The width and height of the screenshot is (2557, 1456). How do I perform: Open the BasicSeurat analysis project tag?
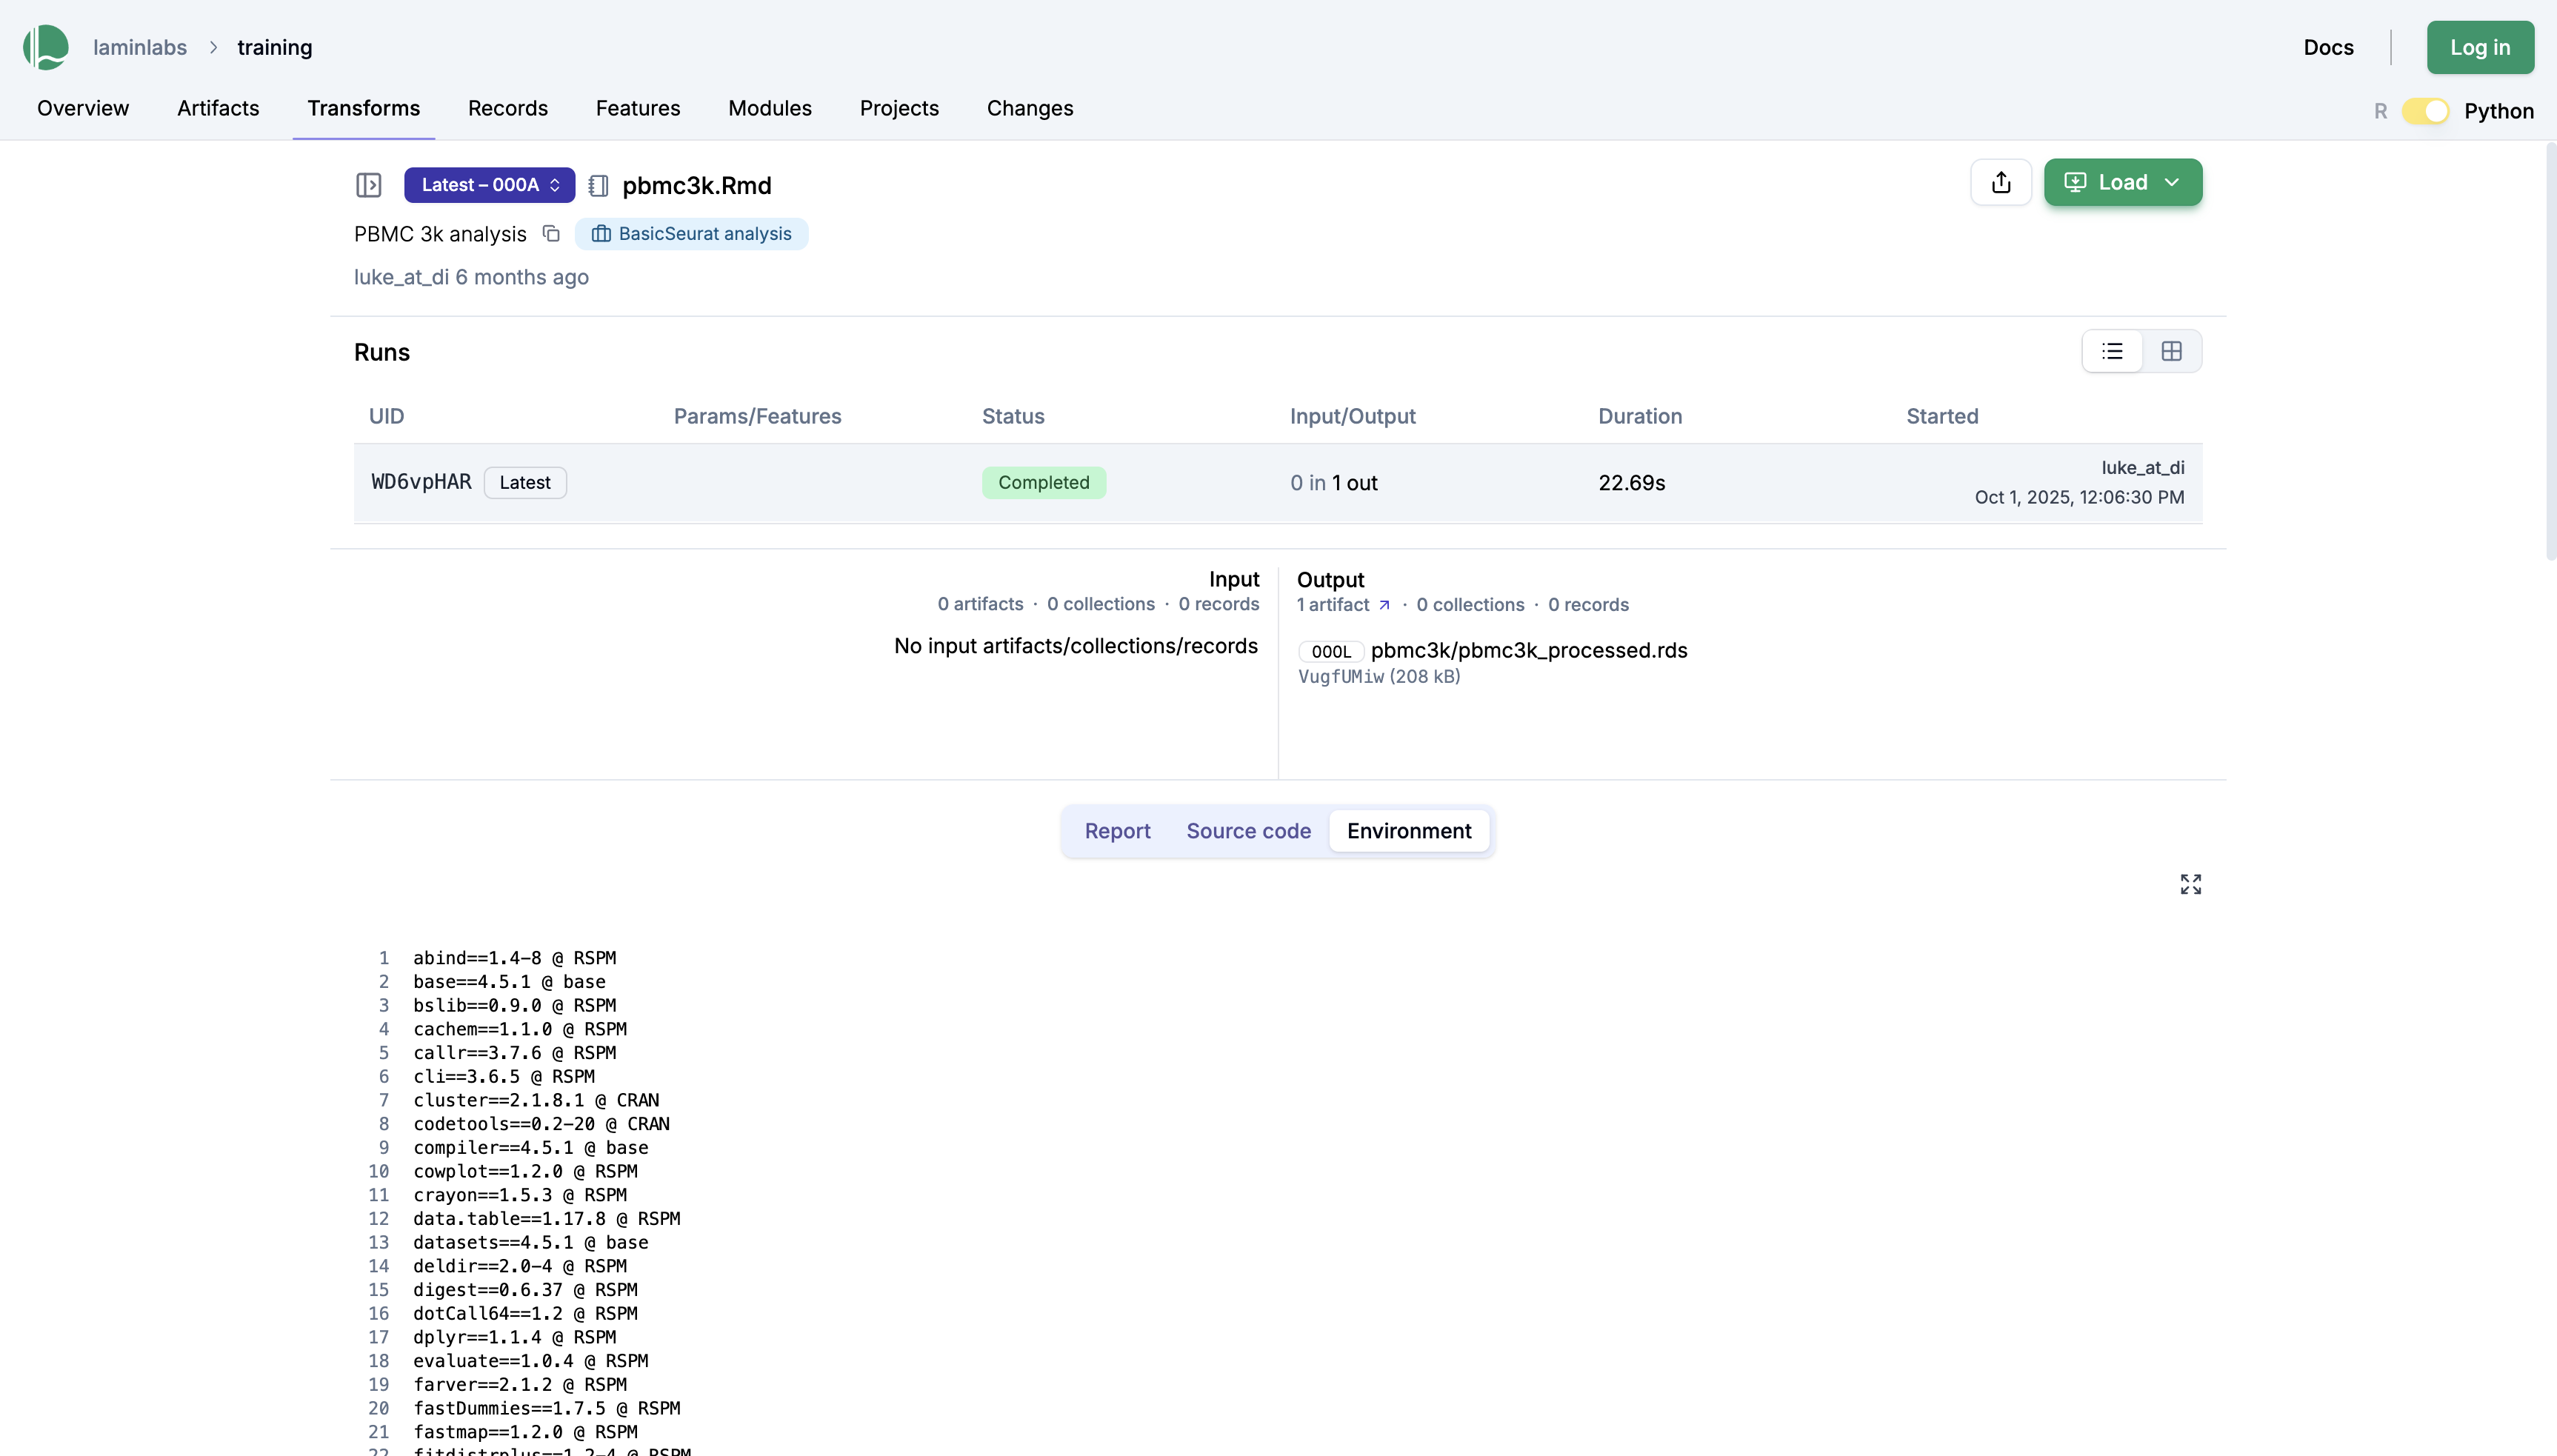[x=692, y=234]
